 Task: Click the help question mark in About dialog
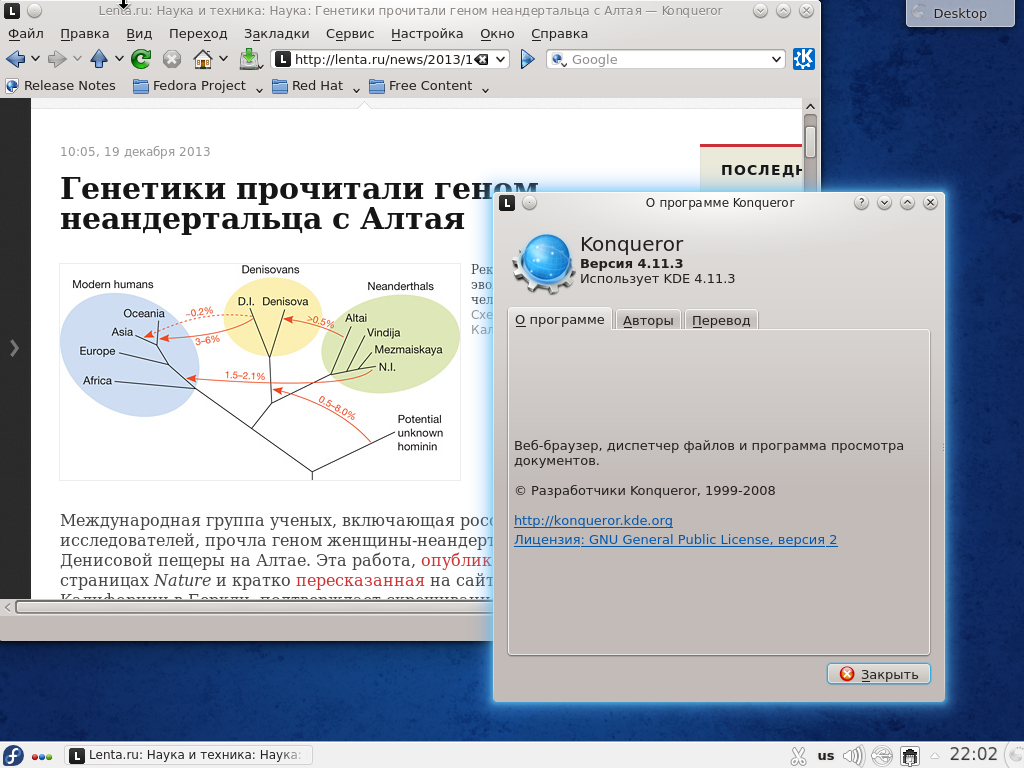pyautogui.click(x=861, y=203)
